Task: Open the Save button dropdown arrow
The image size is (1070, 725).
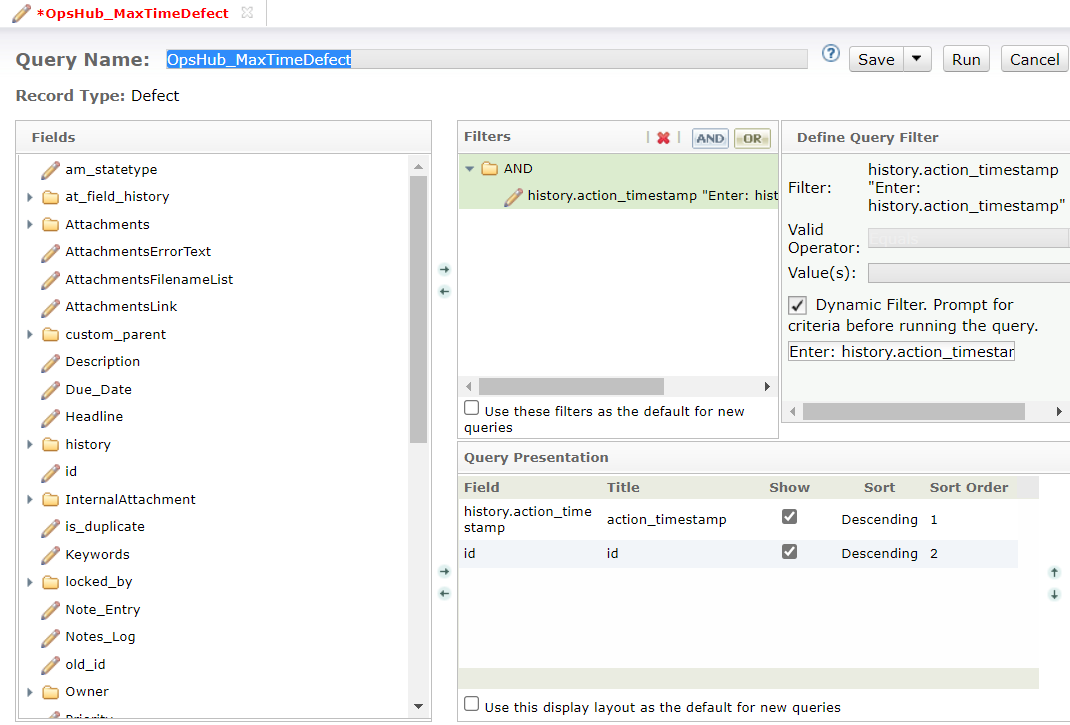Action: tap(917, 59)
